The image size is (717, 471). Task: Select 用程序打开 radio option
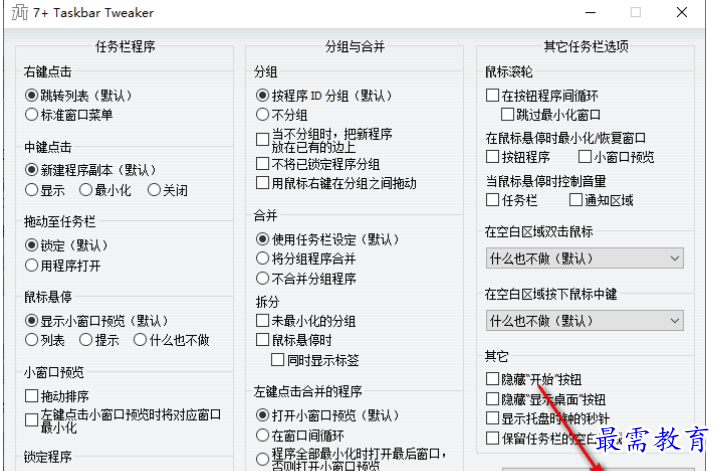point(31,265)
